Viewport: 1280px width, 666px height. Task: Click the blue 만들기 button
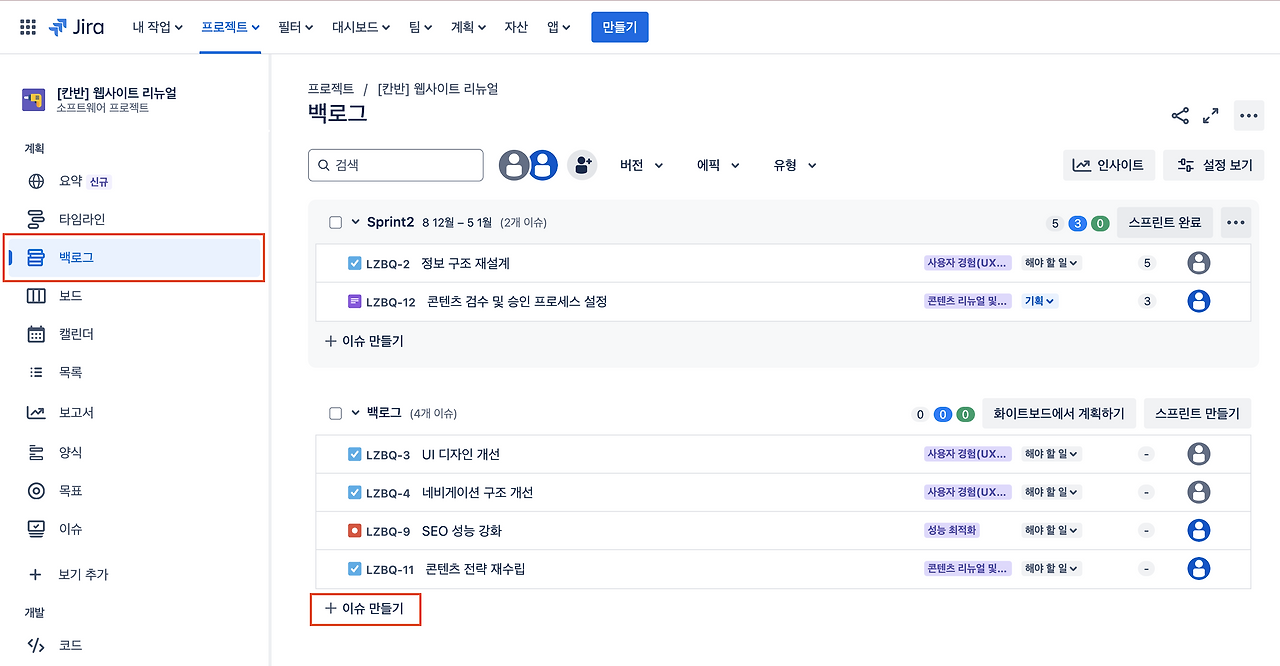pyautogui.click(x=619, y=27)
